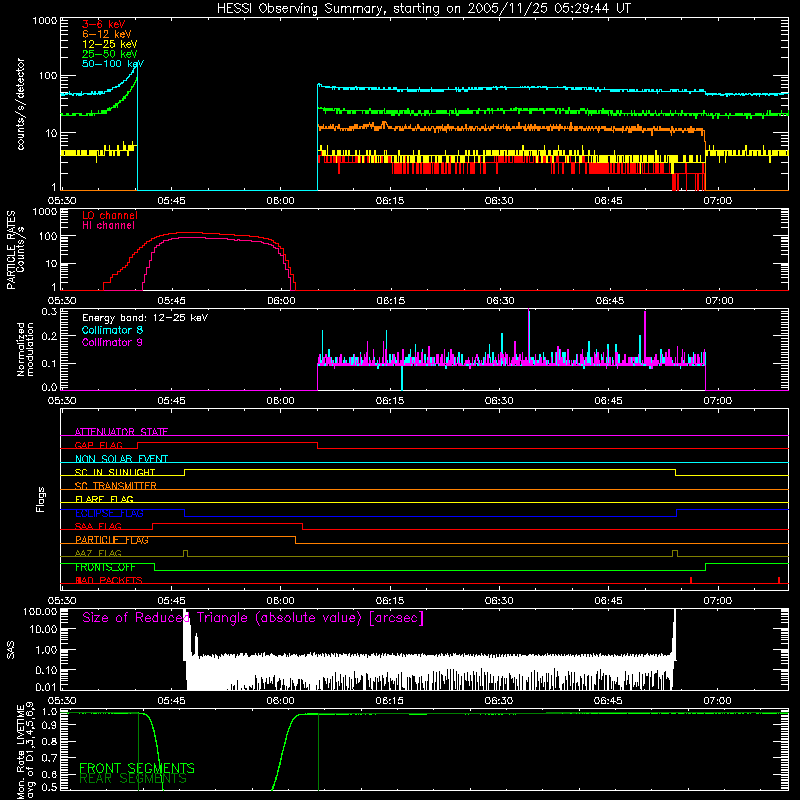
Task: Click the SC_TRANSMITTER flag label
Action: tap(116, 485)
